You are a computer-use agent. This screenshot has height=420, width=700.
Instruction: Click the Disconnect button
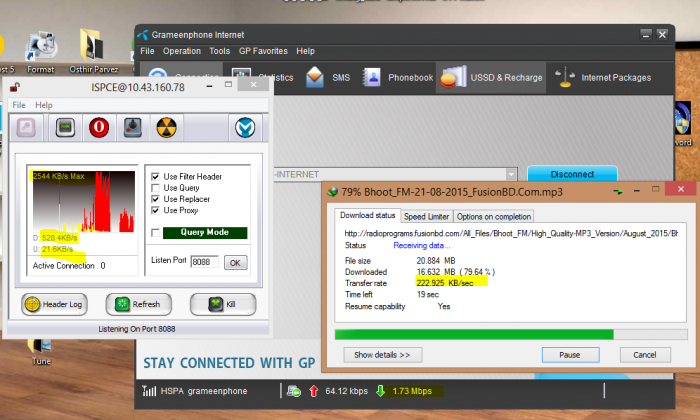572,174
